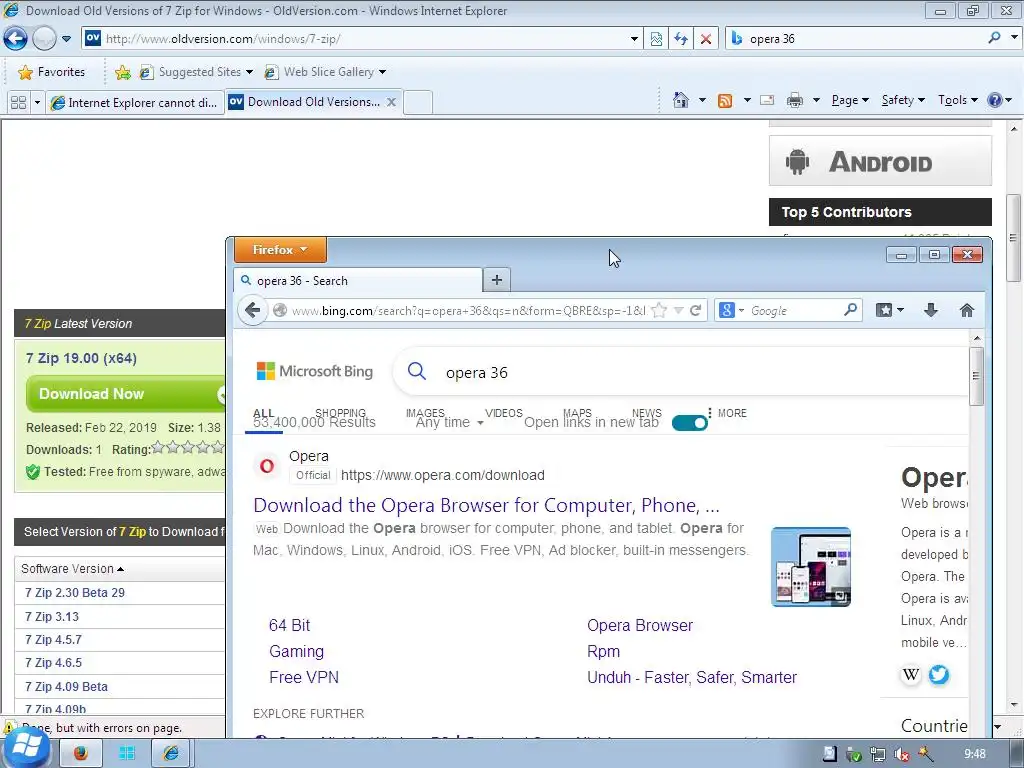Toggle Open links in new tab switch
The height and width of the screenshot is (768, 1024).
pyautogui.click(x=690, y=423)
